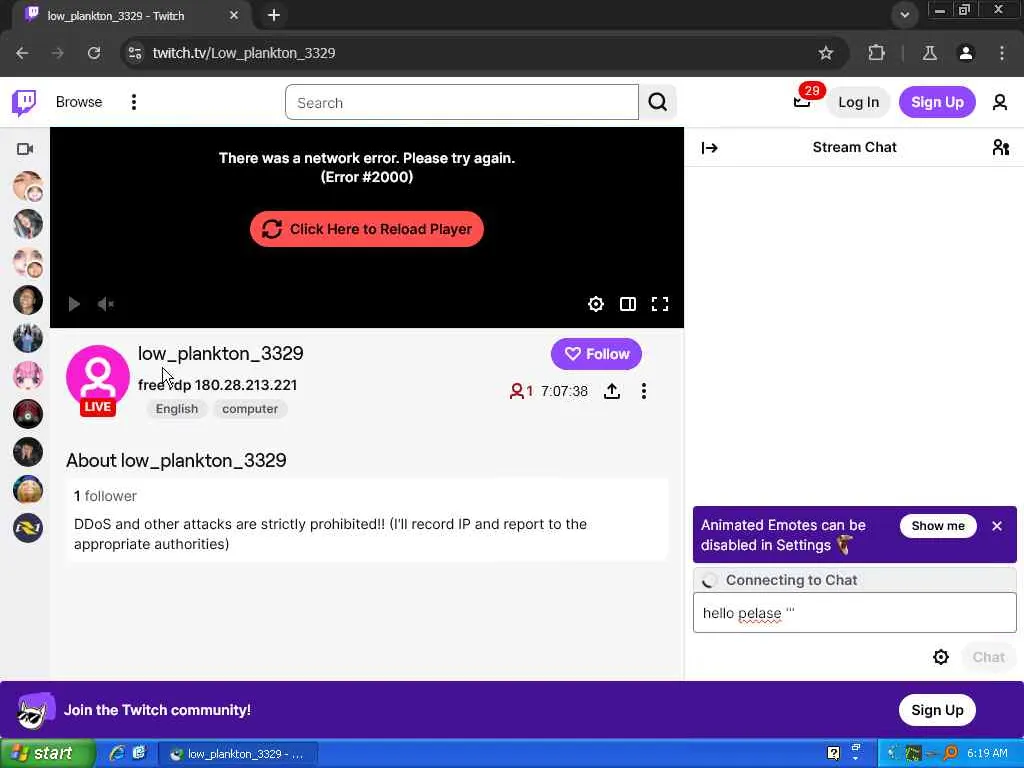Open the second sidebar avatar with long dark hair
1024x768 pixels.
pos(28,225)
